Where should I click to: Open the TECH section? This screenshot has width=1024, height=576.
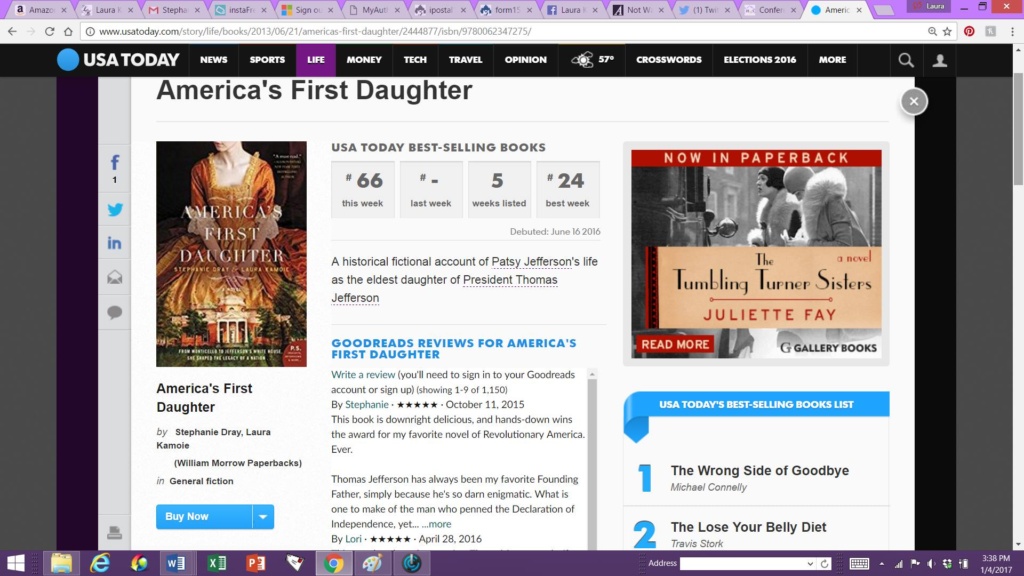(415, 59)
